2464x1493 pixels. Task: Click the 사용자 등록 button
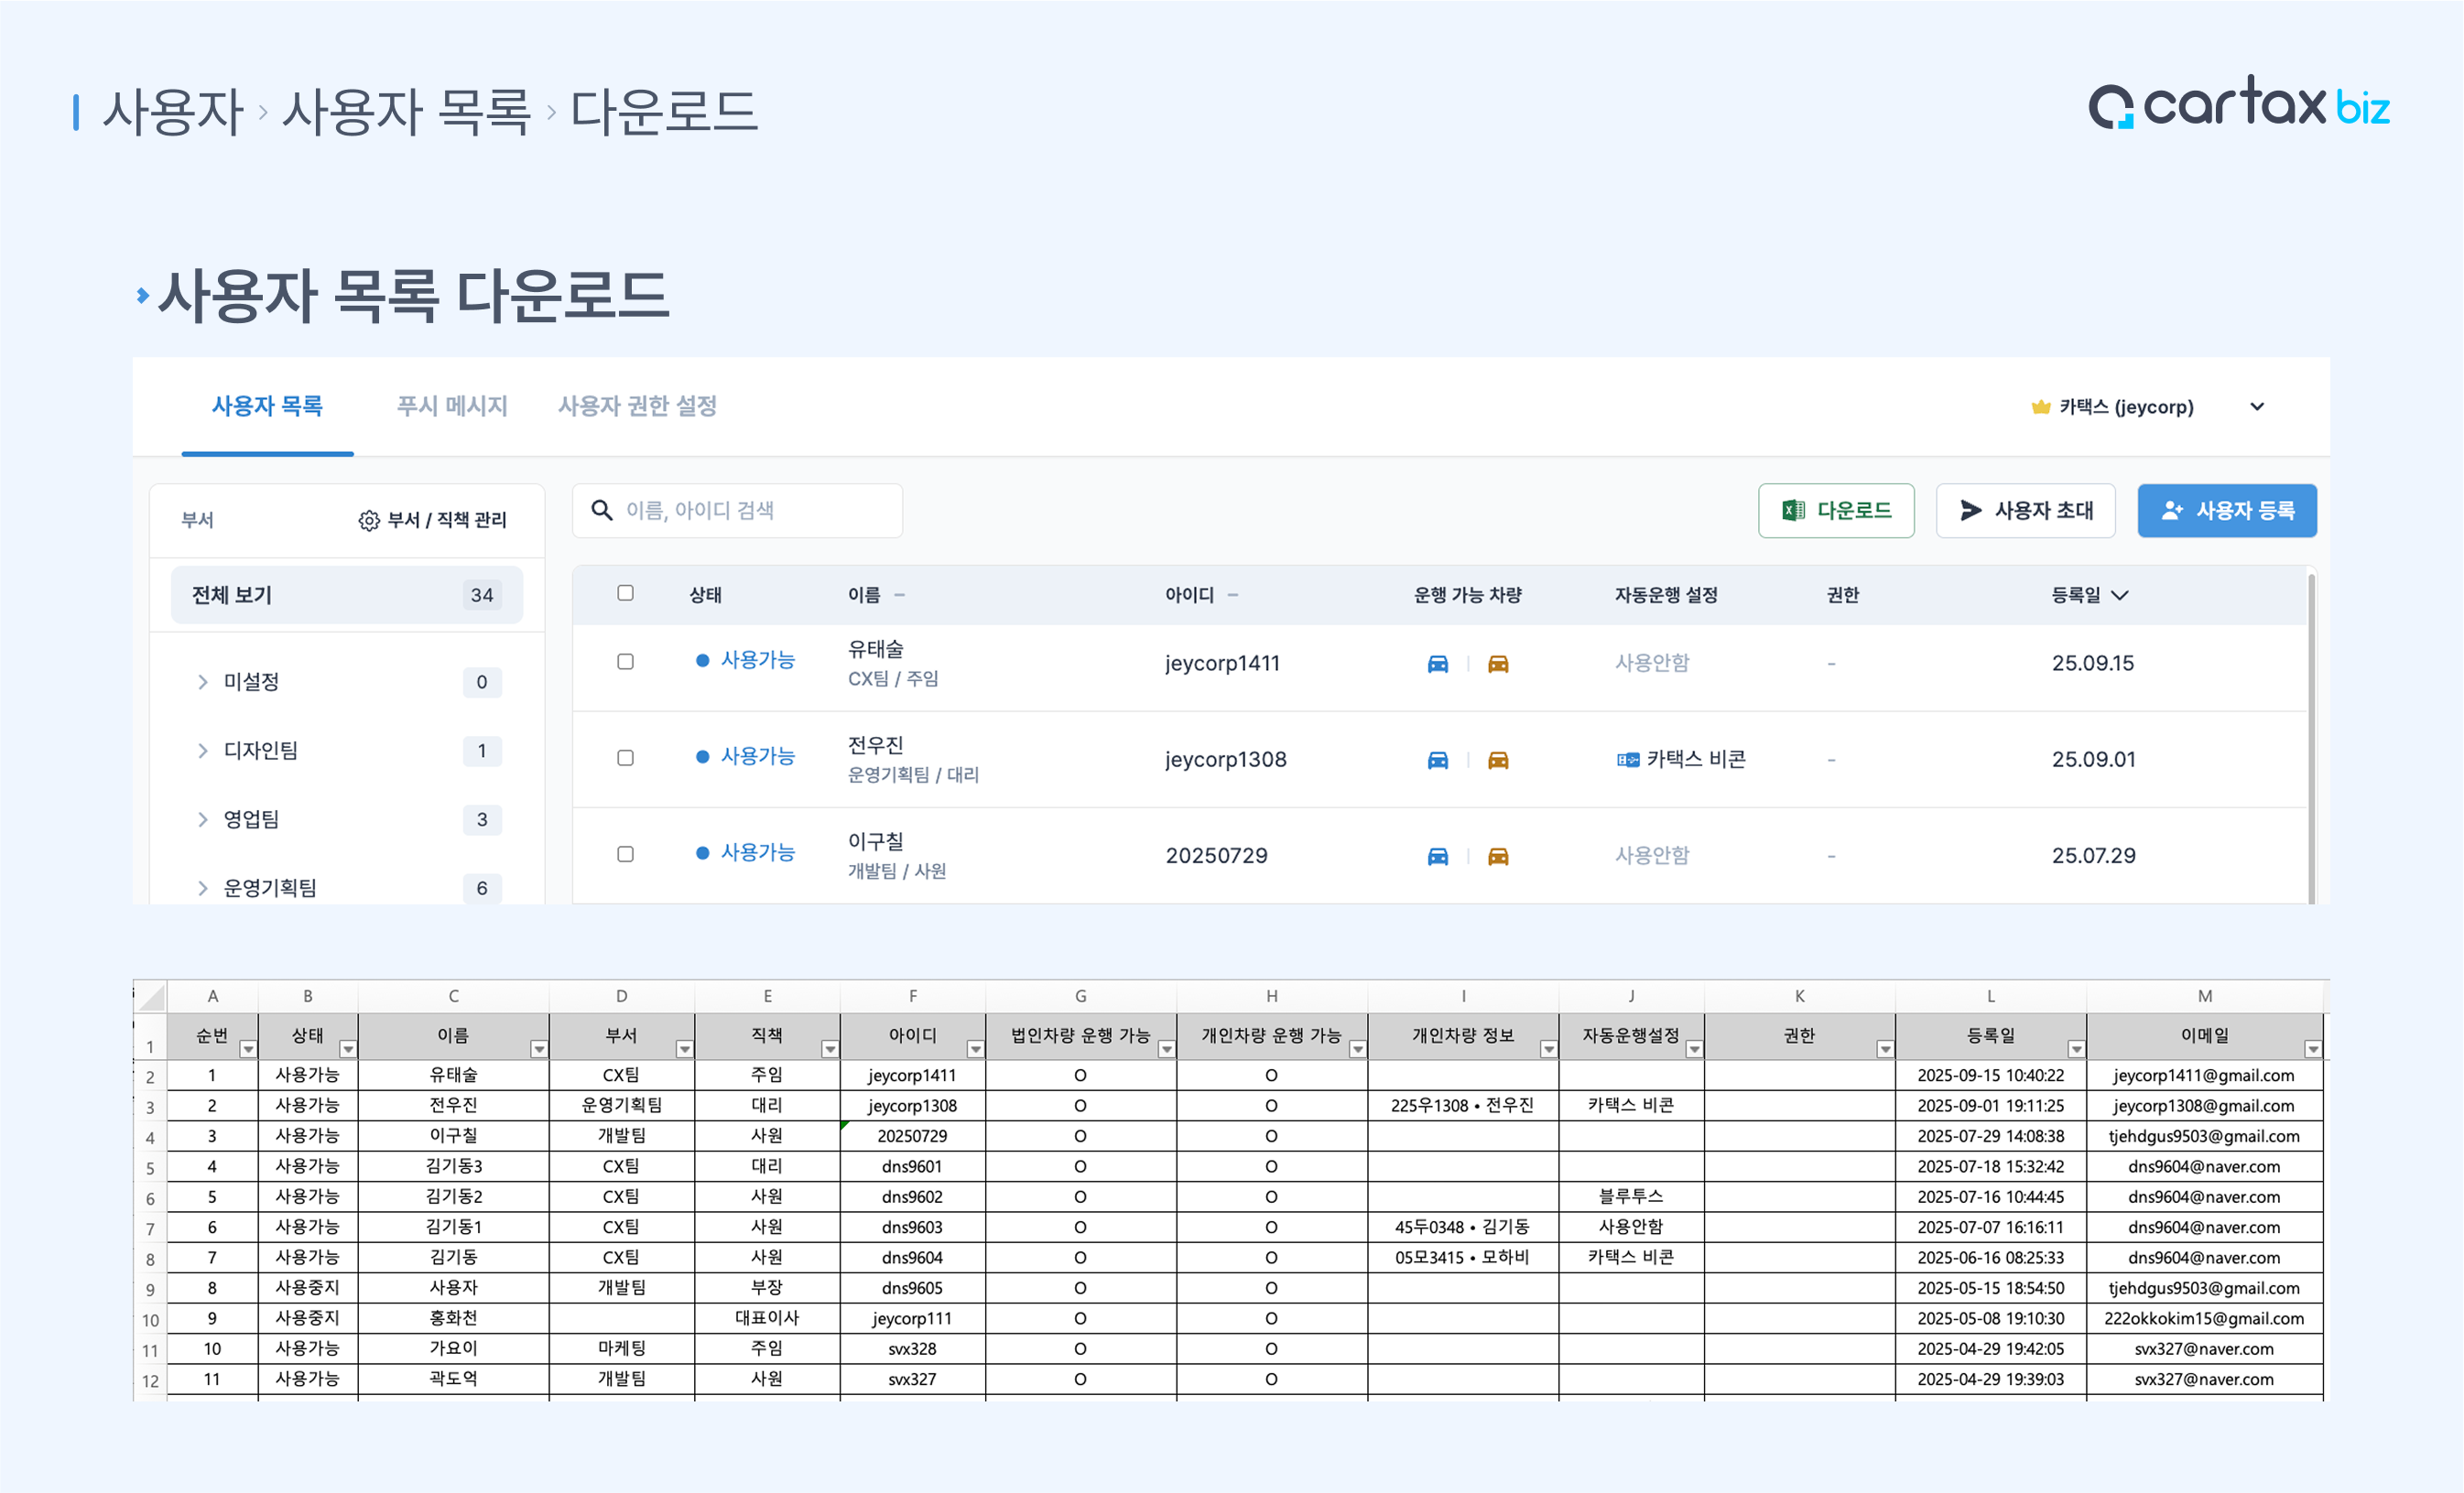pos(2226,511)
